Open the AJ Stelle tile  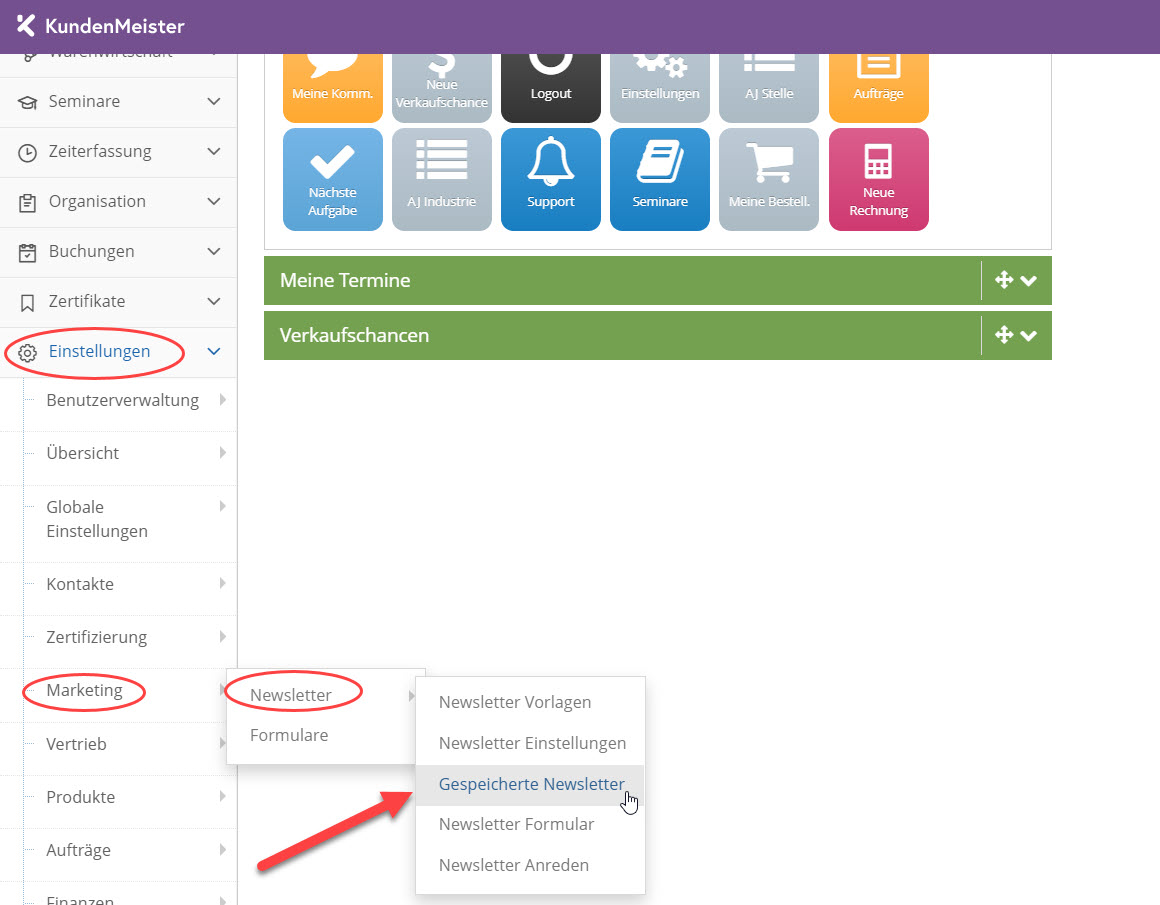[x=769, y=88]
